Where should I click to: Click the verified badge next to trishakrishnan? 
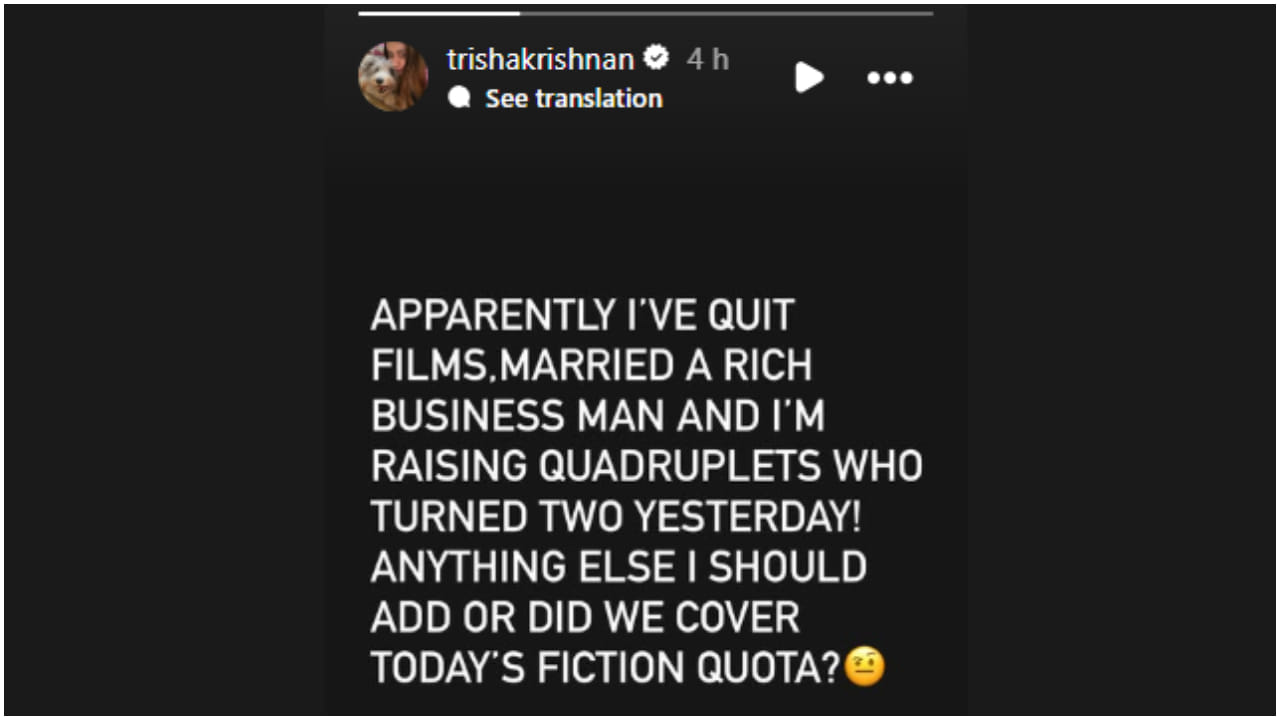pos(655,58)
